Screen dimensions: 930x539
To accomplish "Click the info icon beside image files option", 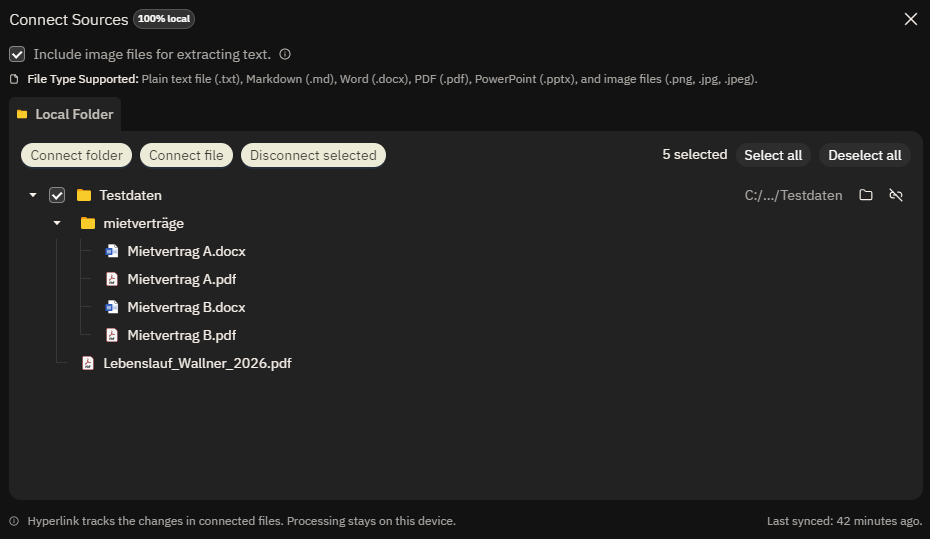I will 285,54.
